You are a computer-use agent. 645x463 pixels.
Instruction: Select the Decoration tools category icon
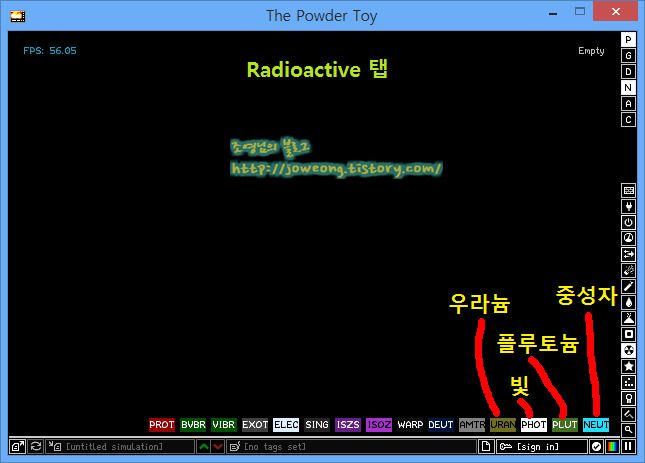[x=629, y=414]
